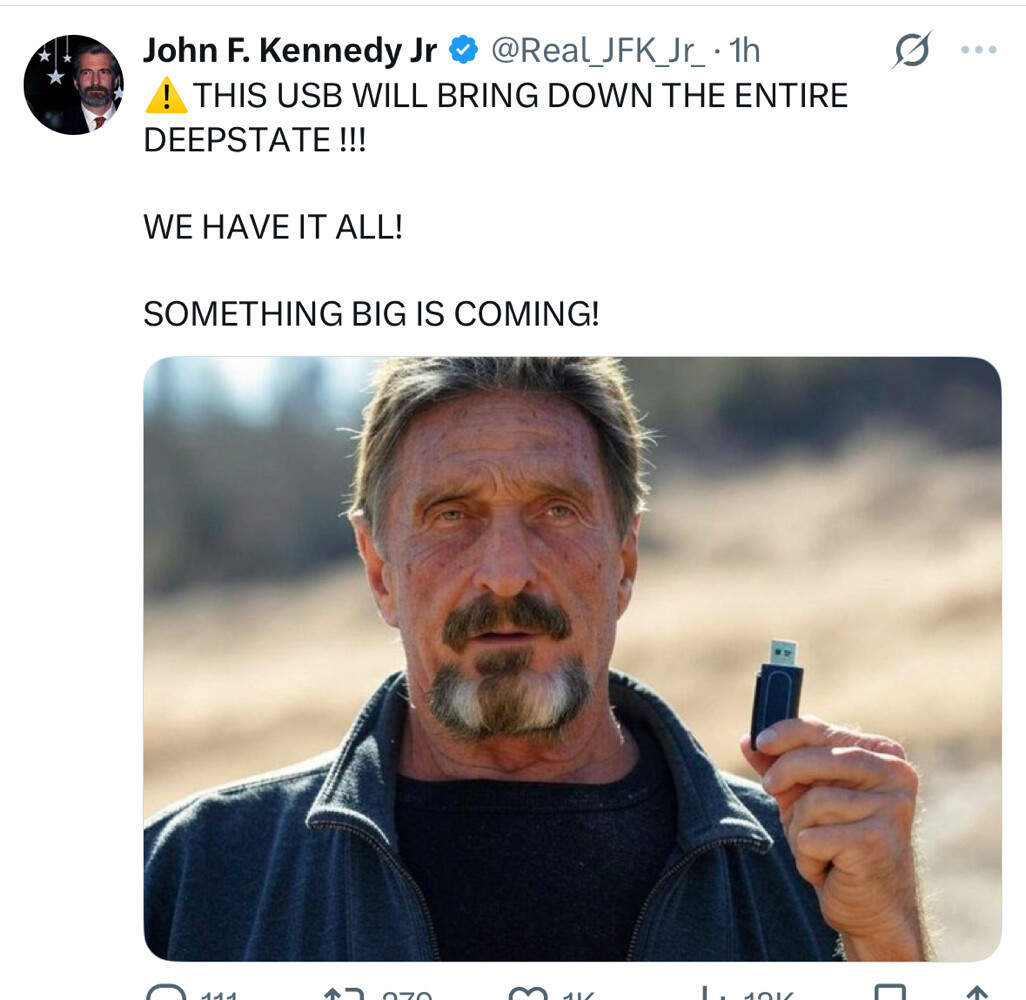Click the John F. Kennedy Jr display name
Viewport: 1026px width, 1000px height.
290,50
